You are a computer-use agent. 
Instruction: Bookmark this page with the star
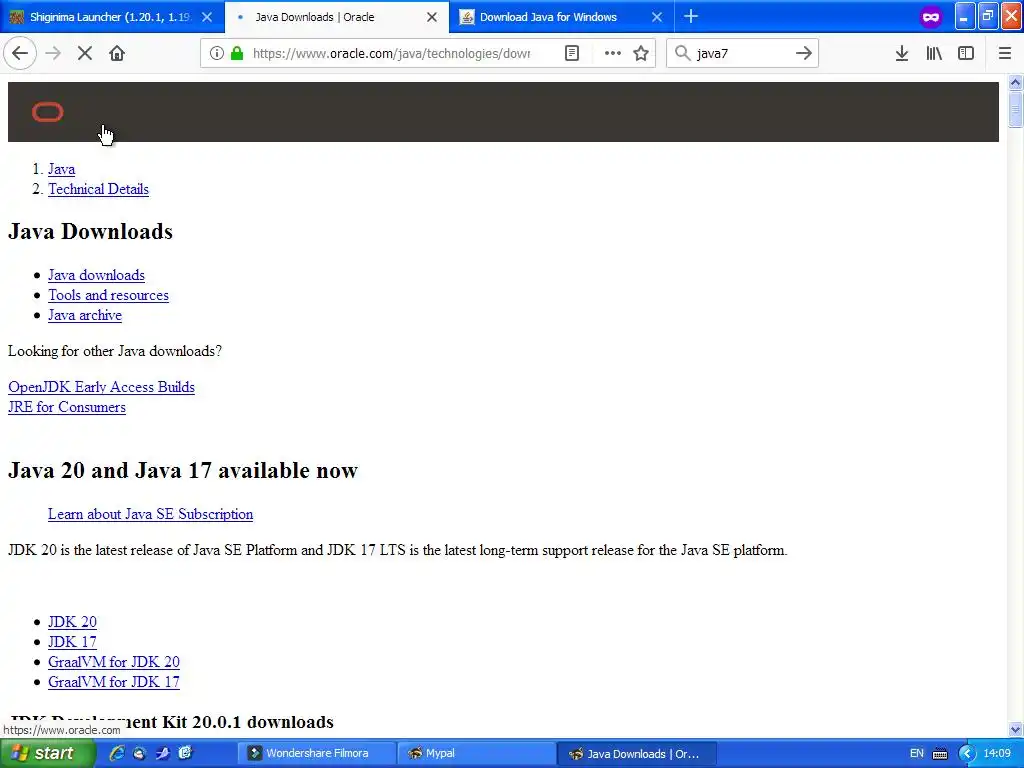coord(641,54)
